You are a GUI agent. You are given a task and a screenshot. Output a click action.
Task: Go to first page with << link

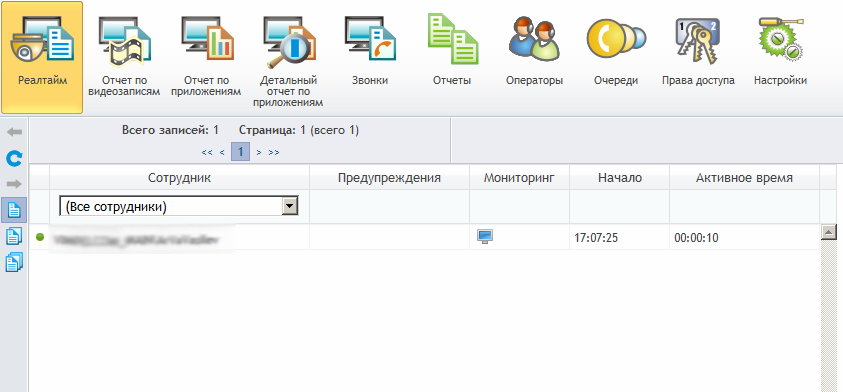207,152
